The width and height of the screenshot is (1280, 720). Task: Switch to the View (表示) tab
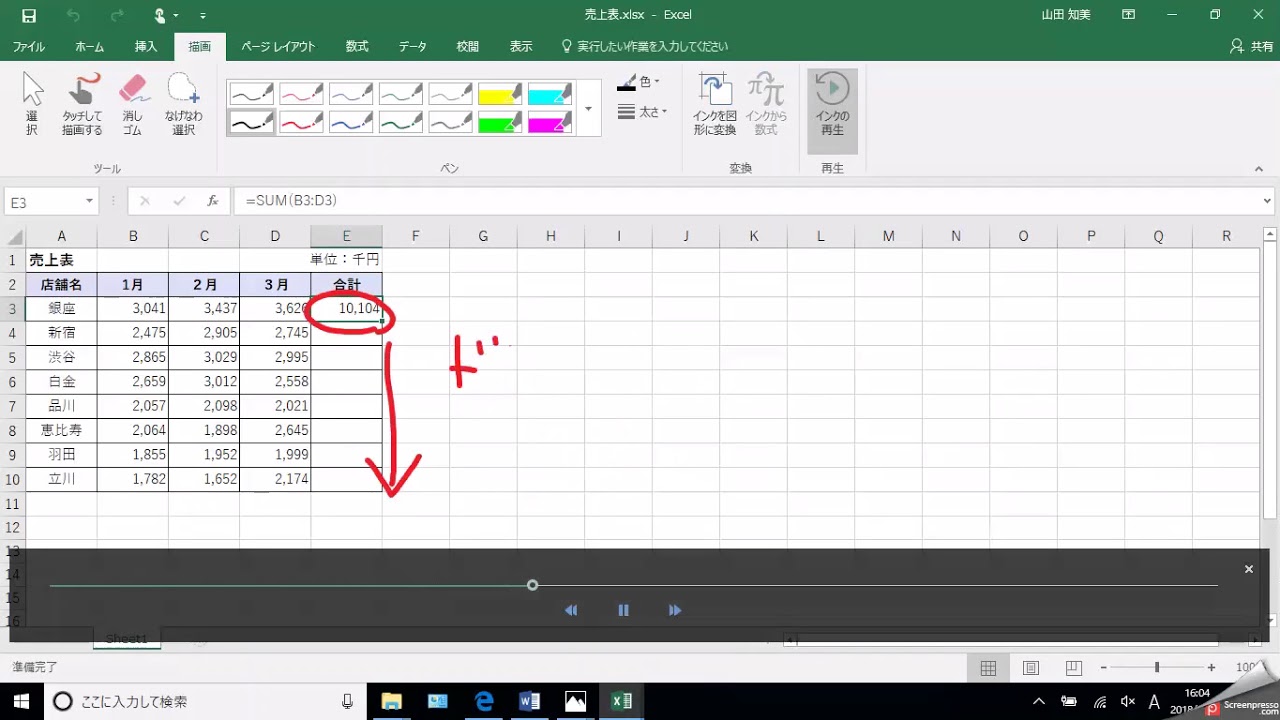point(521,47)
